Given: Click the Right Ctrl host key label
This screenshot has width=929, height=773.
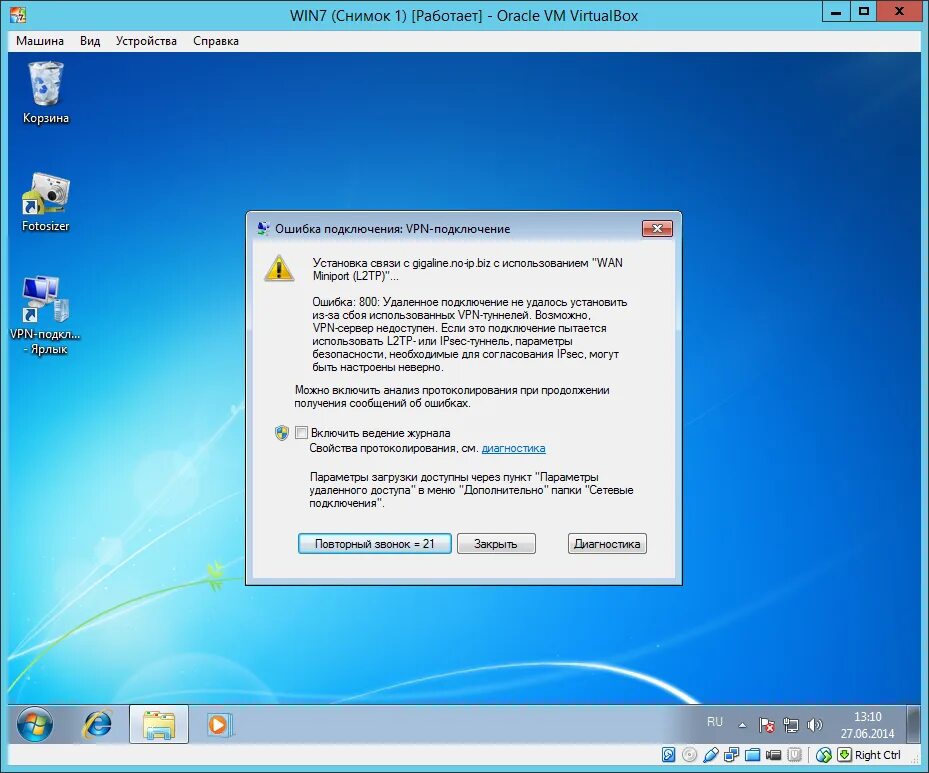Looking at the screenshot, I should pyautogui.click(x=877, y=755).
